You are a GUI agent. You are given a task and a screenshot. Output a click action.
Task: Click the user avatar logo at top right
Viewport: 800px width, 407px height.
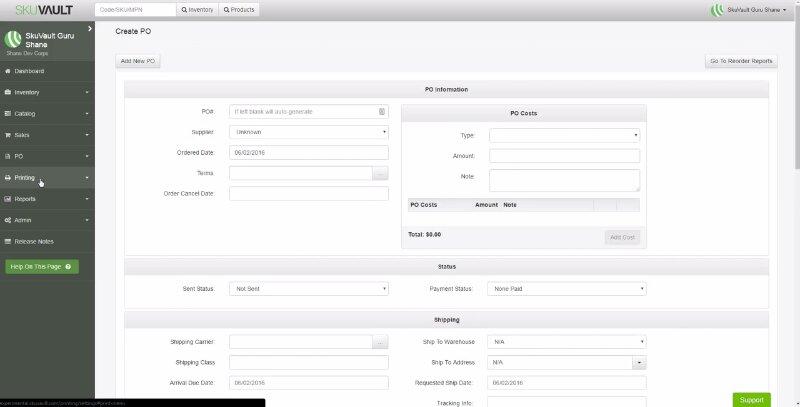coord(716,10)
